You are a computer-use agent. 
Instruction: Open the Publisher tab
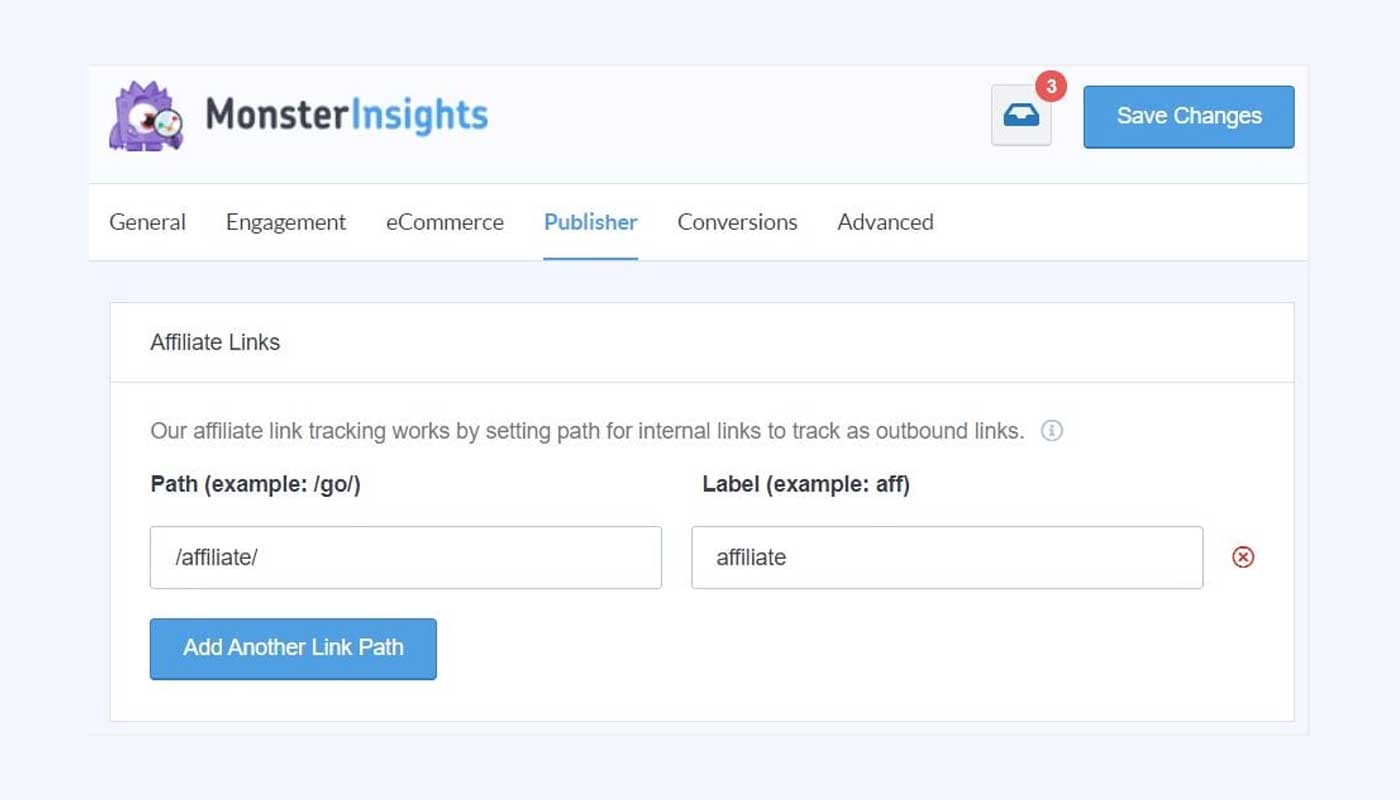tap(590, 222)
